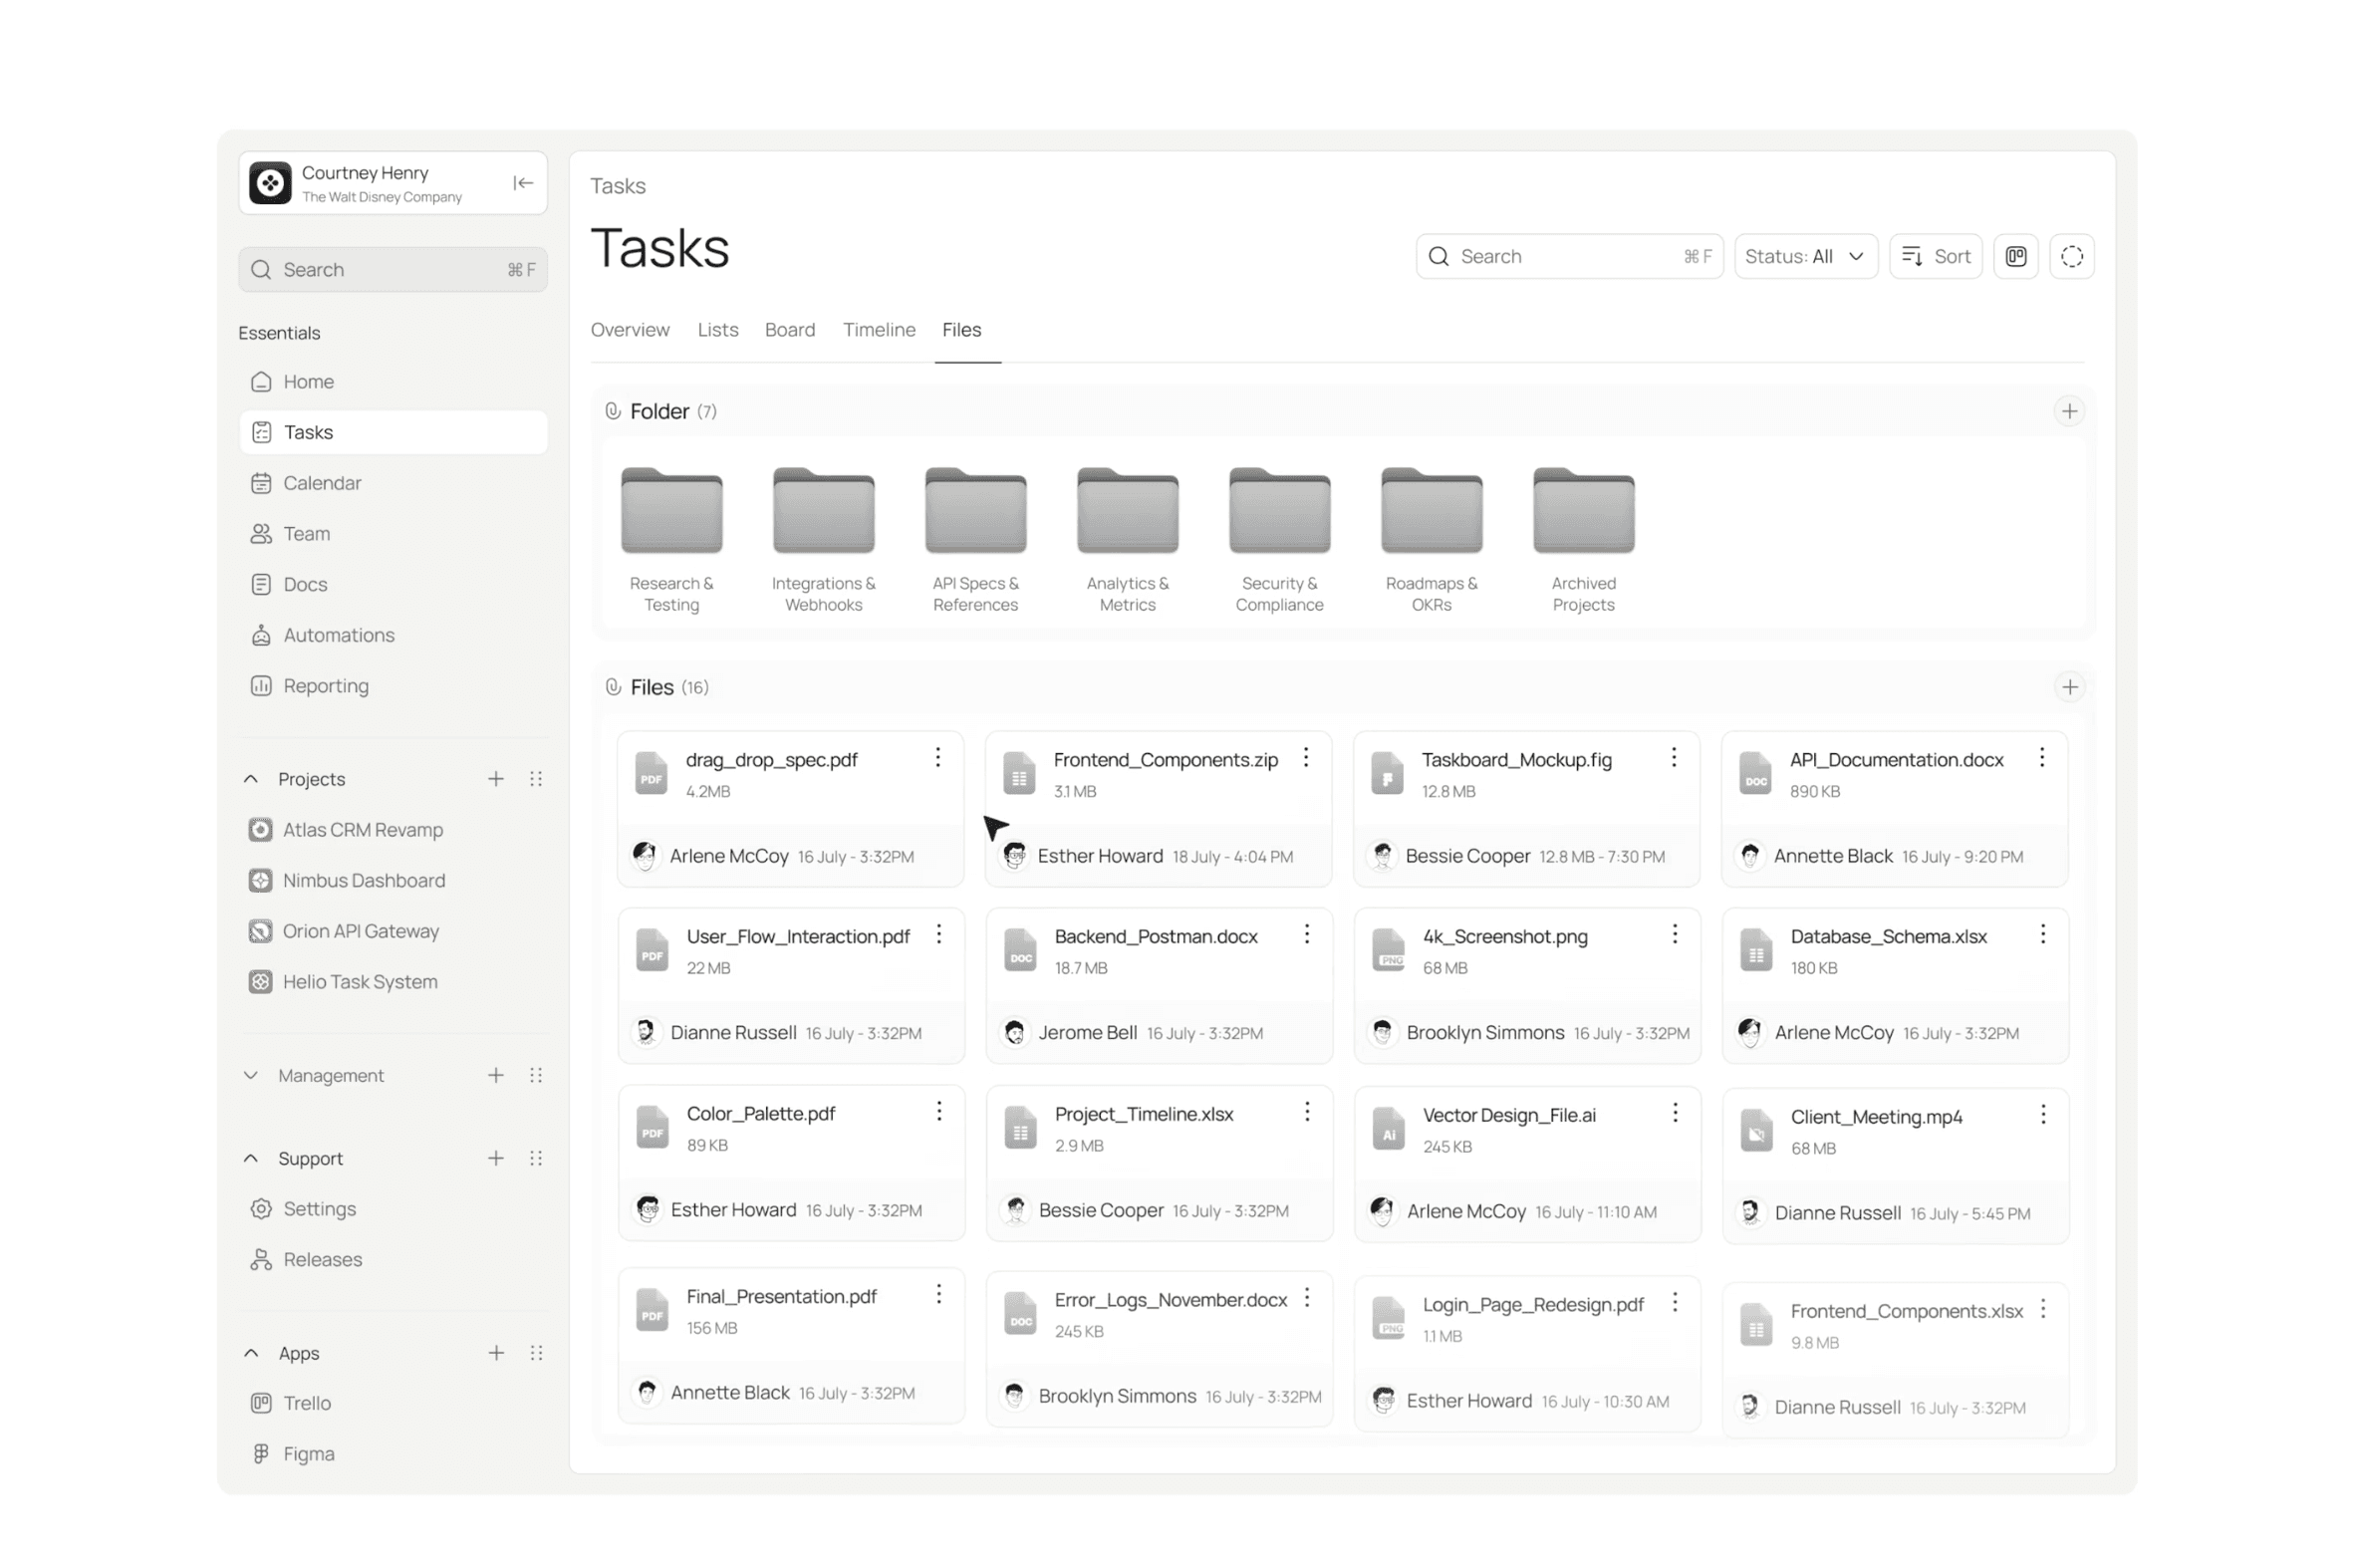The width and height of the screenshot is (2359, 1568).
Task: Add a new file with the Files plus icon
Action: click(2068, 687)
